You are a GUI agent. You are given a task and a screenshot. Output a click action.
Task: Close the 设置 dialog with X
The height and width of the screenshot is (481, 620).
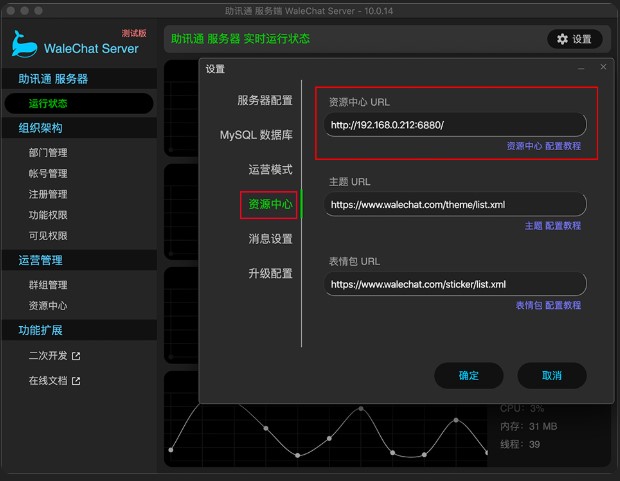click(603, 67)
